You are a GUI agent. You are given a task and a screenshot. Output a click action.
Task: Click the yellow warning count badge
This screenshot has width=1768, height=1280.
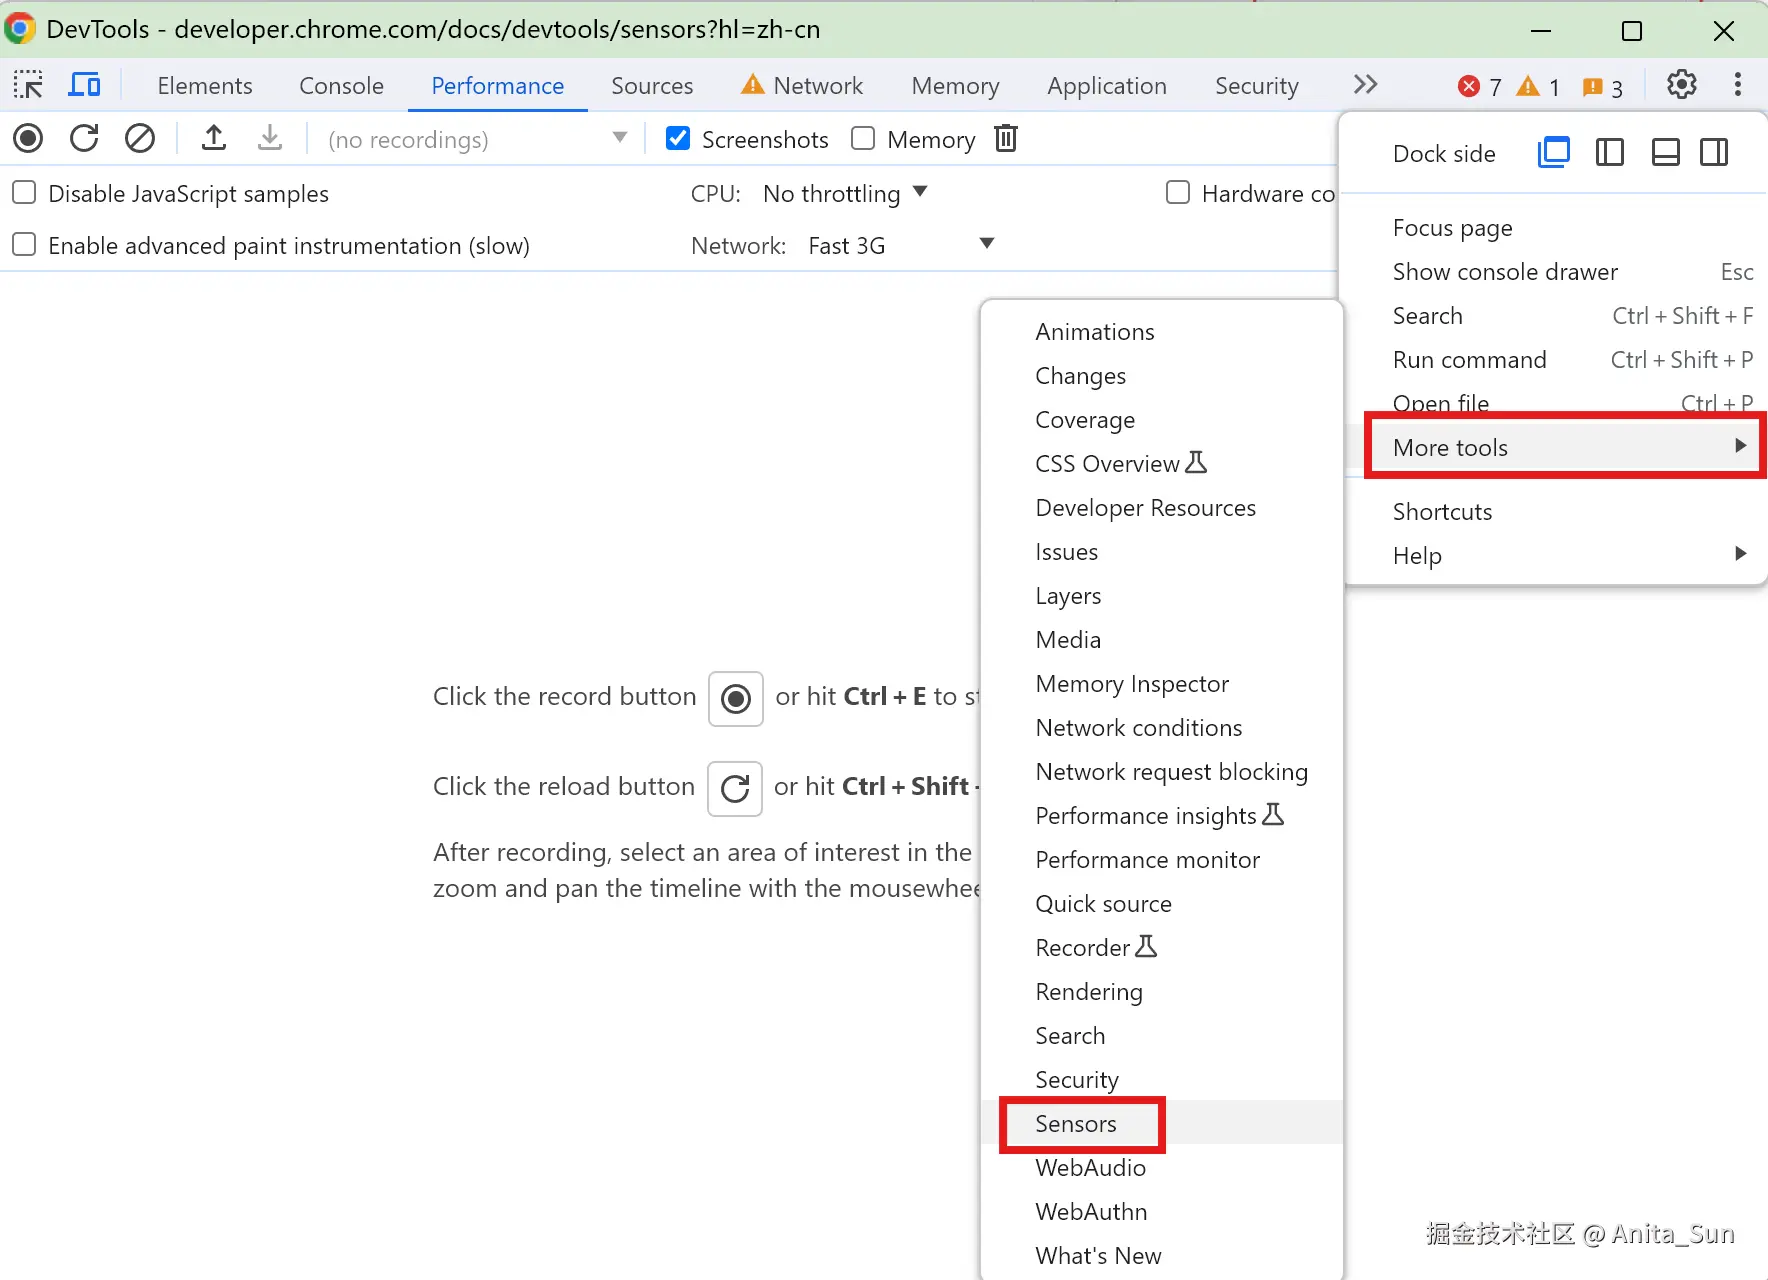point(1538,87)
